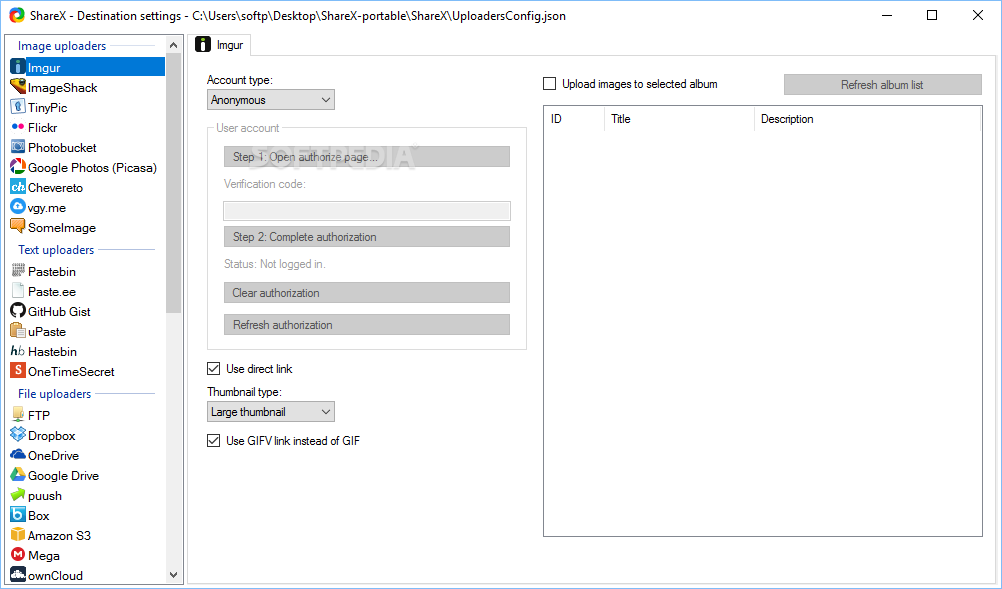The width and height of the screenshot is (1002, 589).
Task: Open the Account type dropdown
Action: tap(271, 100)
